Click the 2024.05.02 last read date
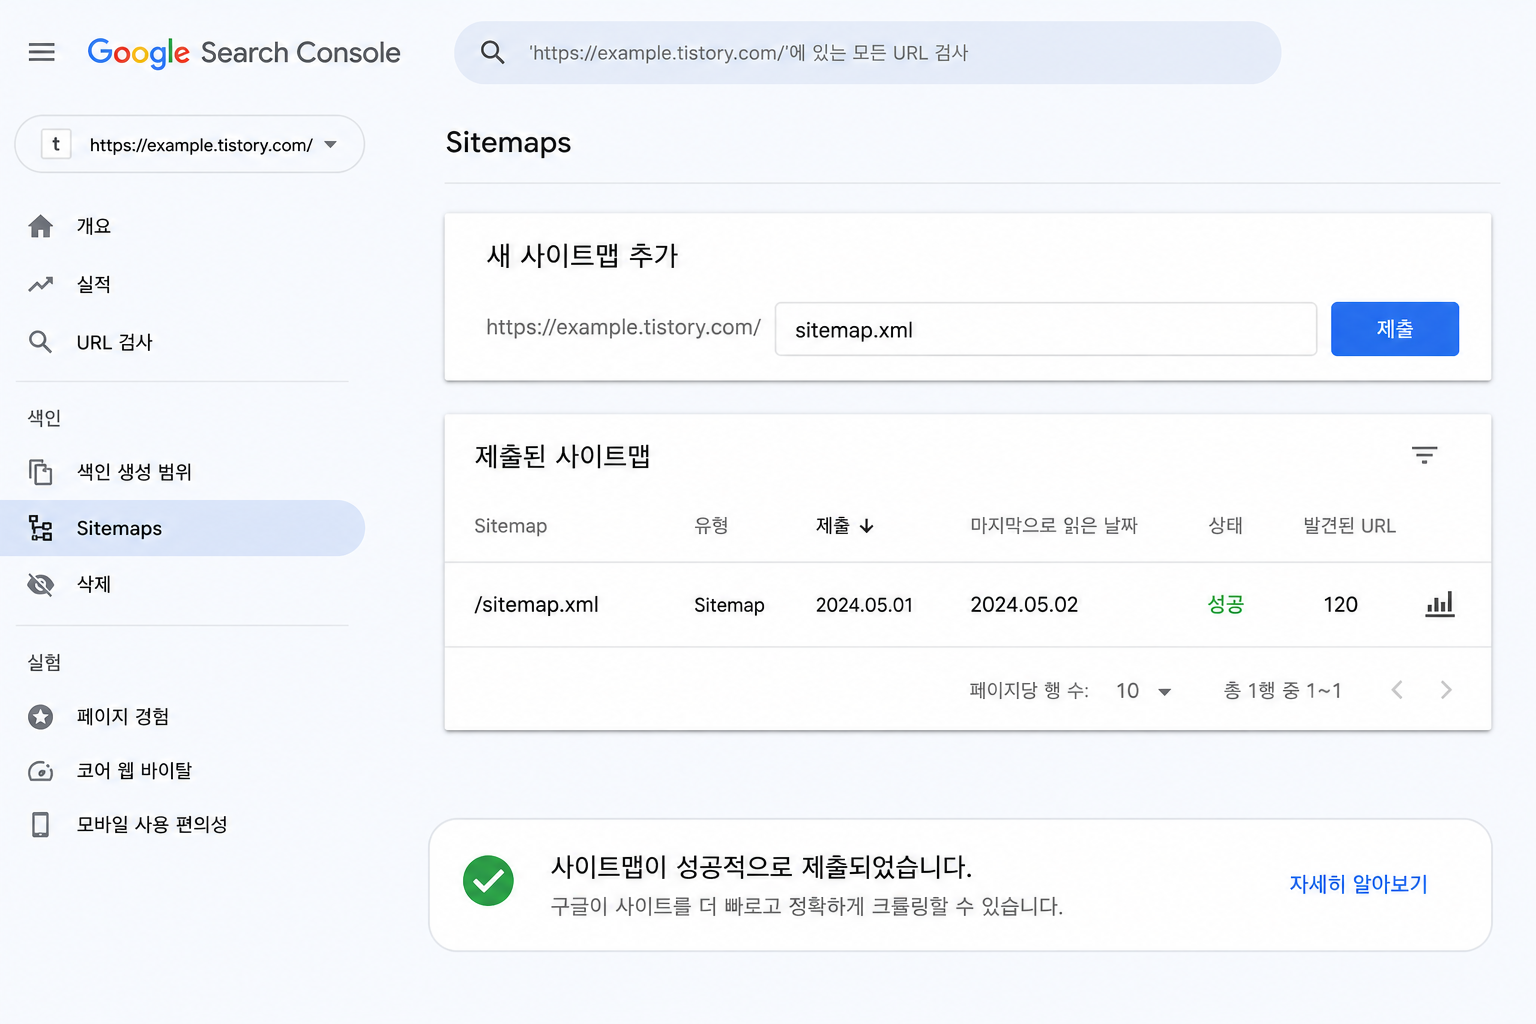Viewport: 1536px width, 1024px height. click(1024, 605)
